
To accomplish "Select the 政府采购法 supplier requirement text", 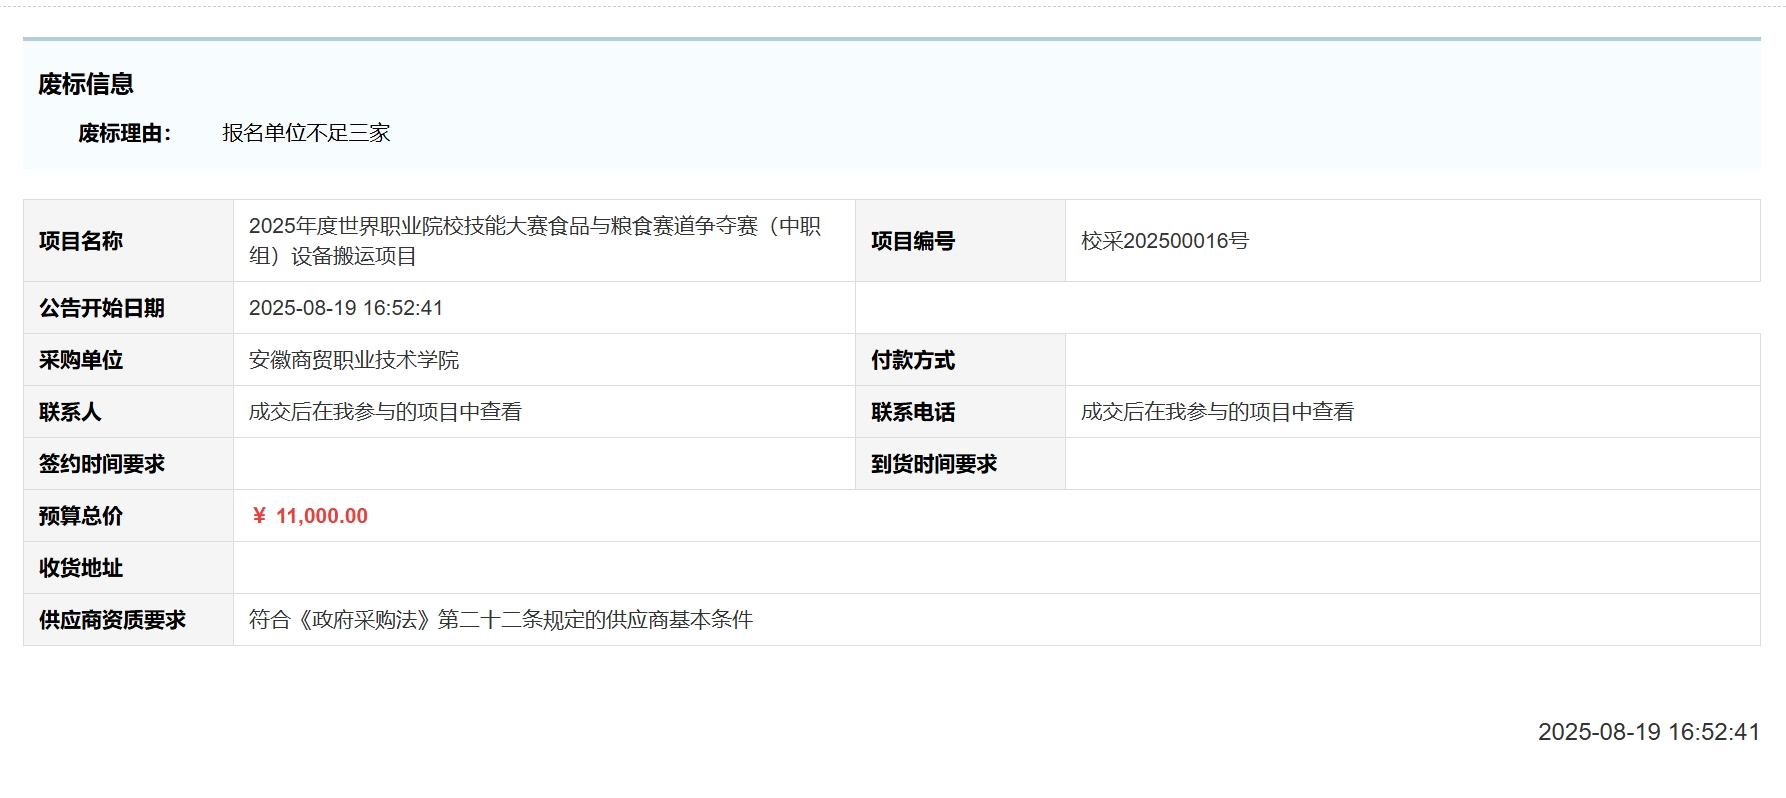I will [500, 620].
